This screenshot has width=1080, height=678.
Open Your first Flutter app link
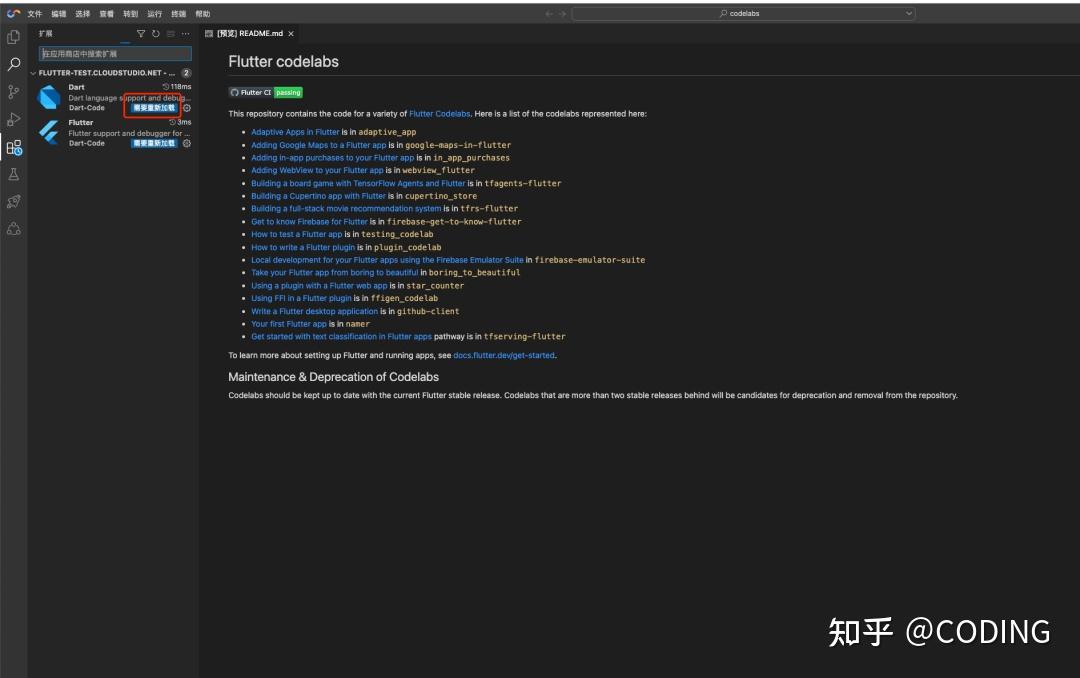pos(289,324)
